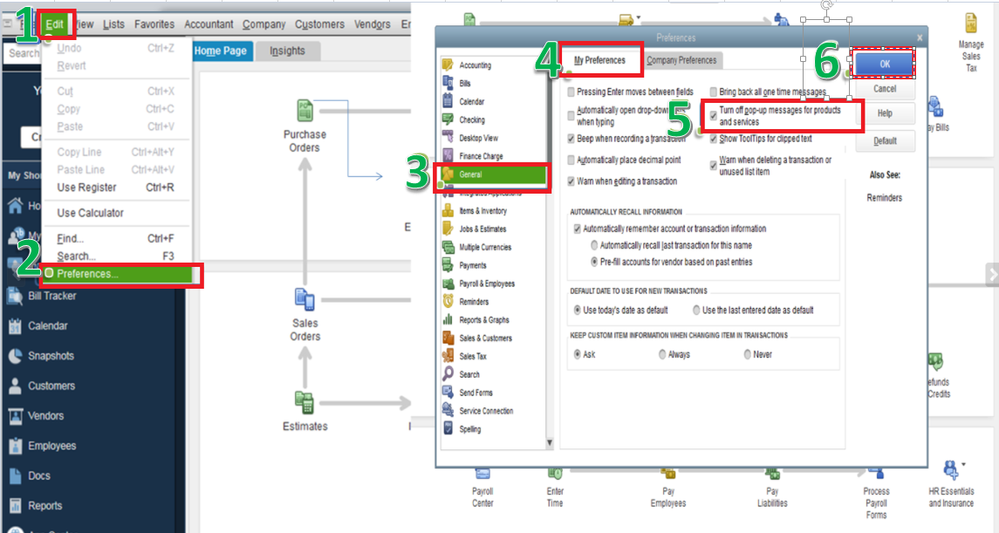The width and height of the screenshot is (999, 533).
Task: Click Send Forms preferences icon
Action: (448, 392)
